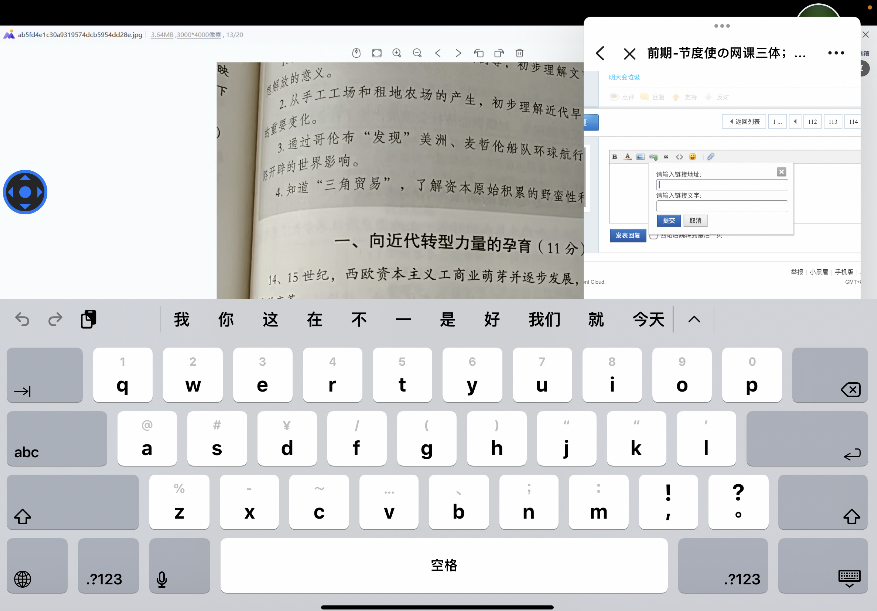Zoom out of the image

pyautogui.click(x=417, y=53)
